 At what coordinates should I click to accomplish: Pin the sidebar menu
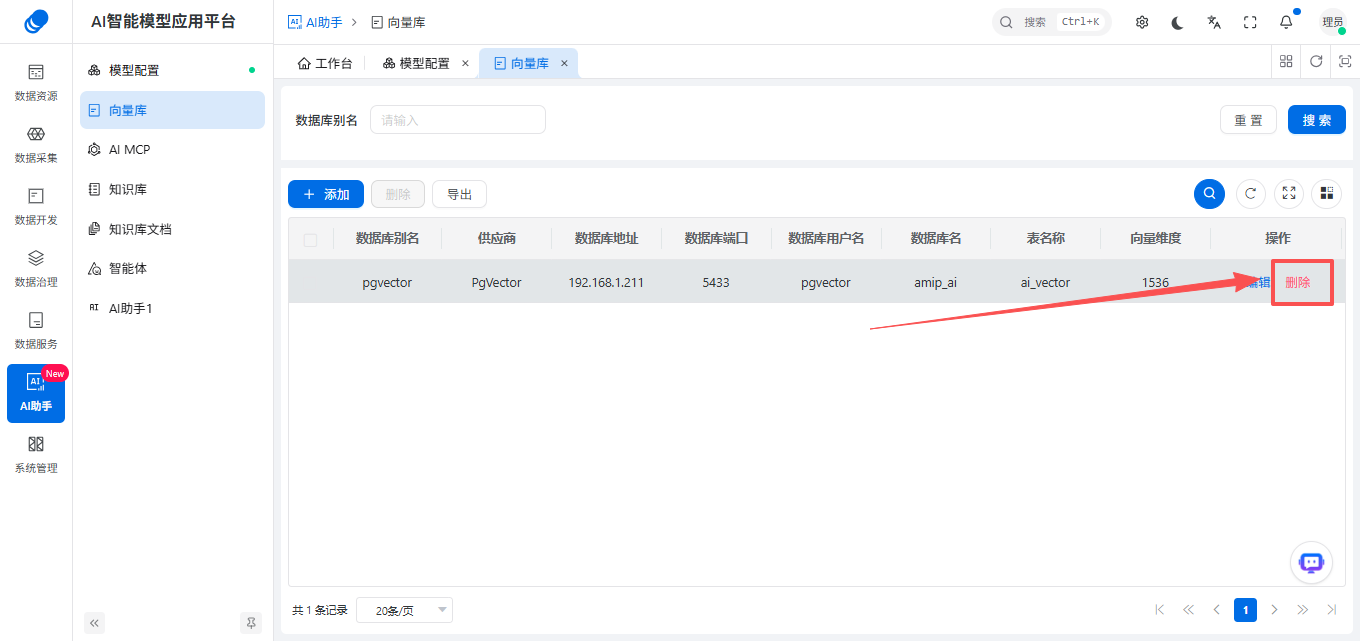point(251,623)
